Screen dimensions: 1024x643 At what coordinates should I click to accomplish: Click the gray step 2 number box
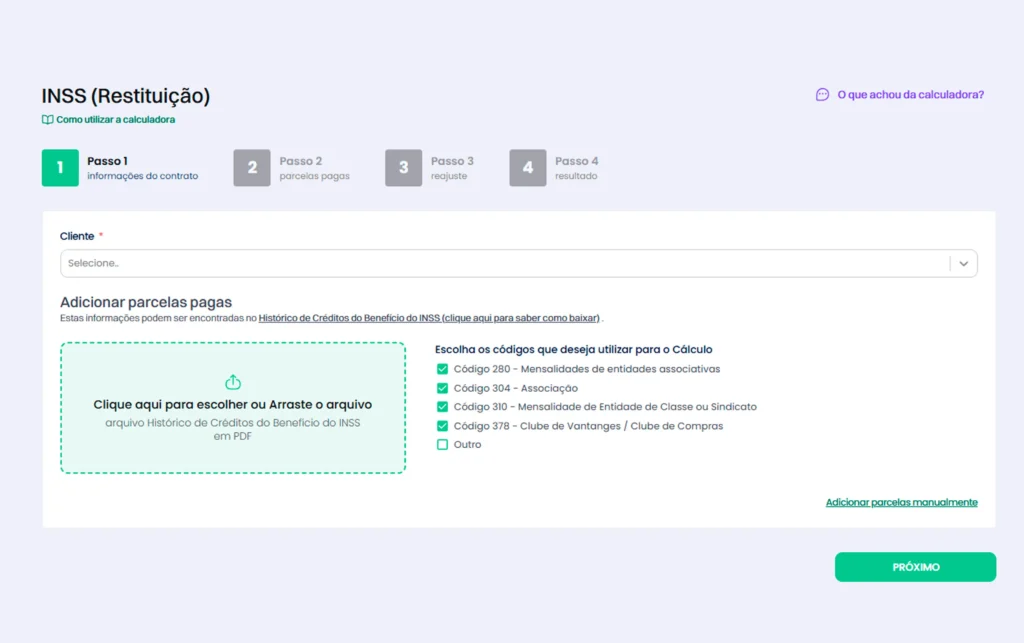coord(252,168)
